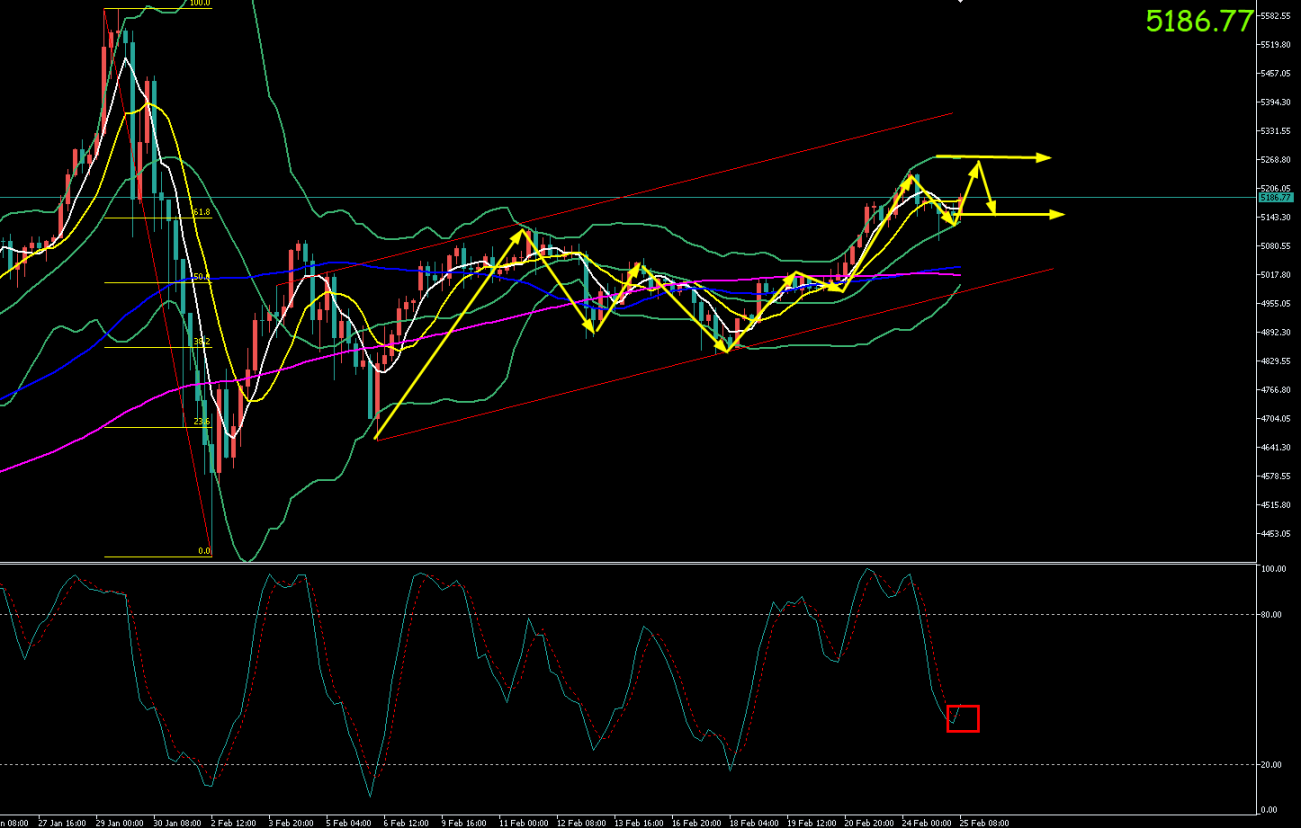
Task: Click the red rectangle on the stochastic indicator
Action: pos(962,718)
